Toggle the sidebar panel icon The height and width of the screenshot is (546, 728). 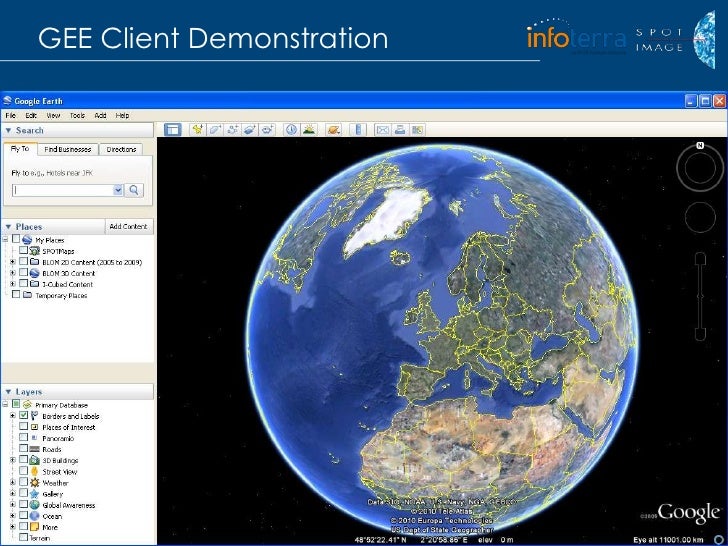point(172,130)
